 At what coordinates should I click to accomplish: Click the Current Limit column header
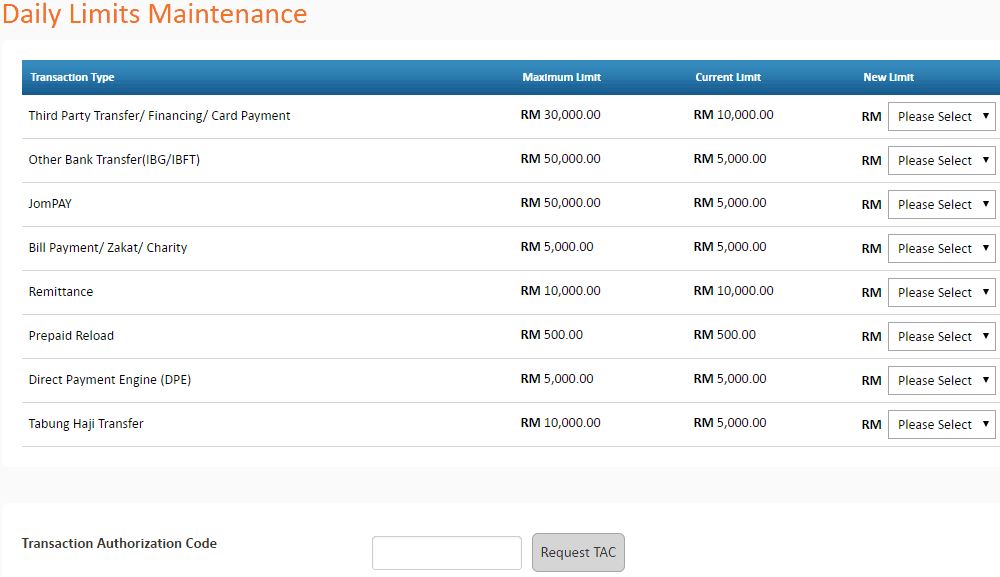coord(728,77)
